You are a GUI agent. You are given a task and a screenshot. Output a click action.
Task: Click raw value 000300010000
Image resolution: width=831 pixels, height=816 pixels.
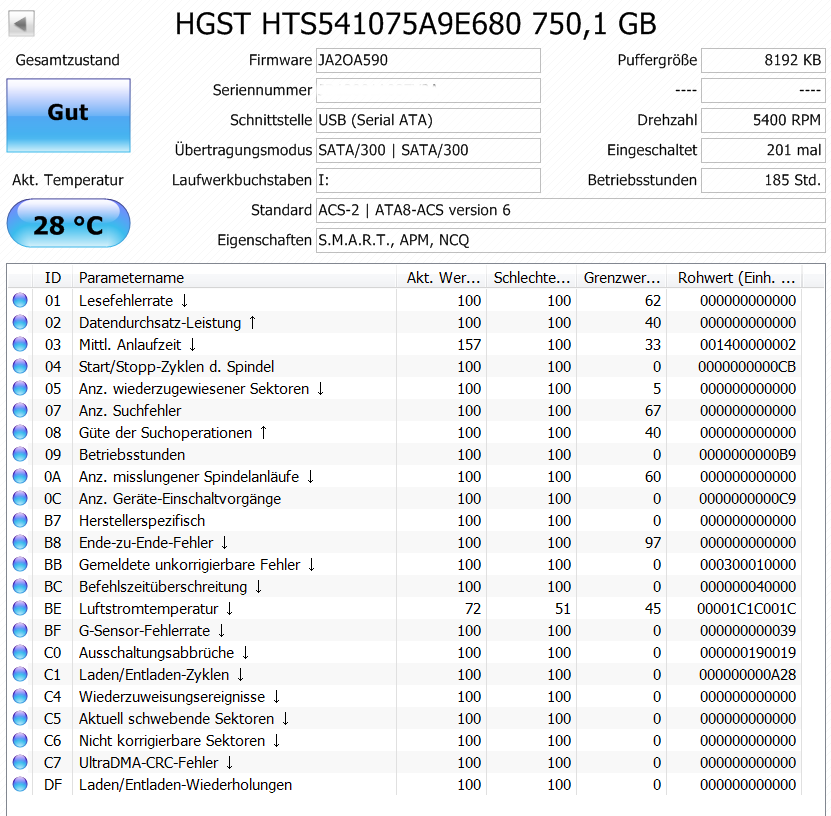[747, 565]
